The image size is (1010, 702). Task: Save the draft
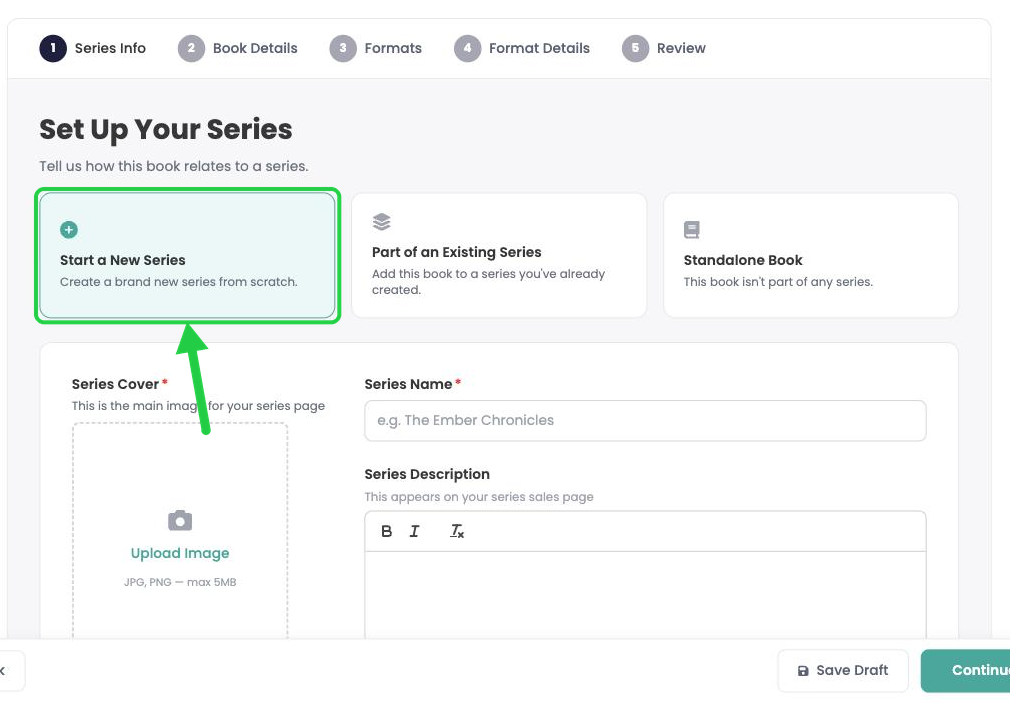click(x=843, y=670)
